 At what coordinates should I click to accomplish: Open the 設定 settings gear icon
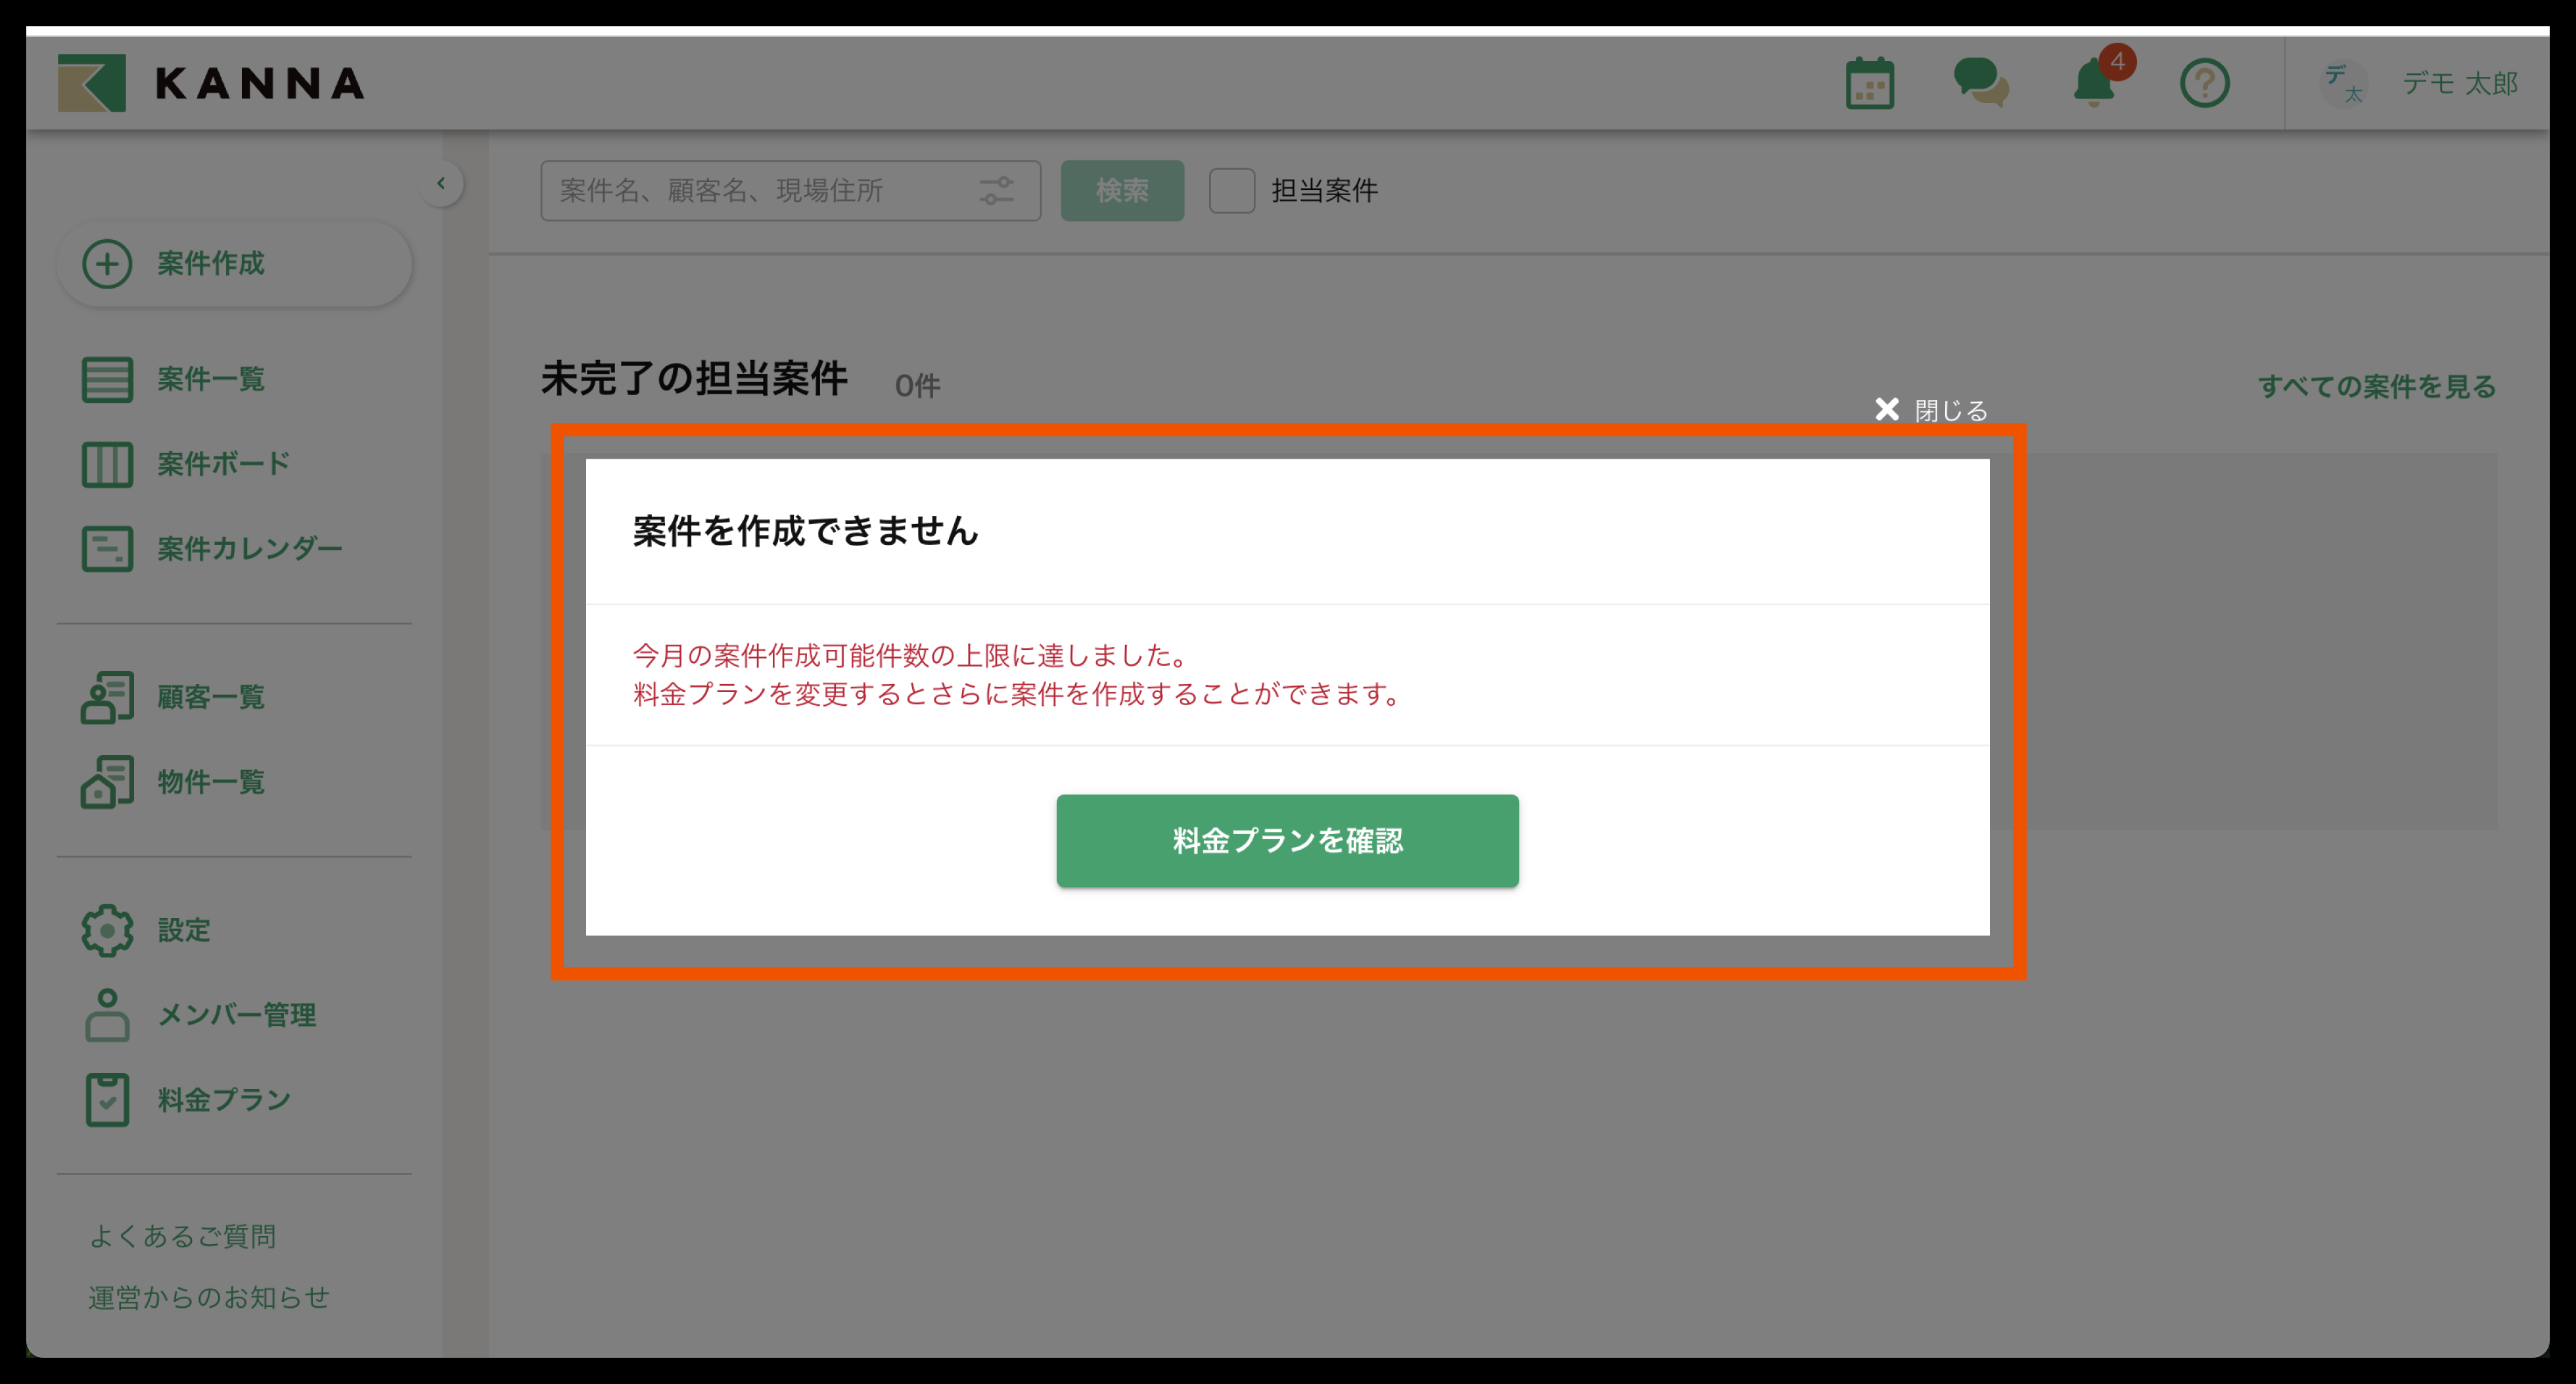click(x=107, y=930)
